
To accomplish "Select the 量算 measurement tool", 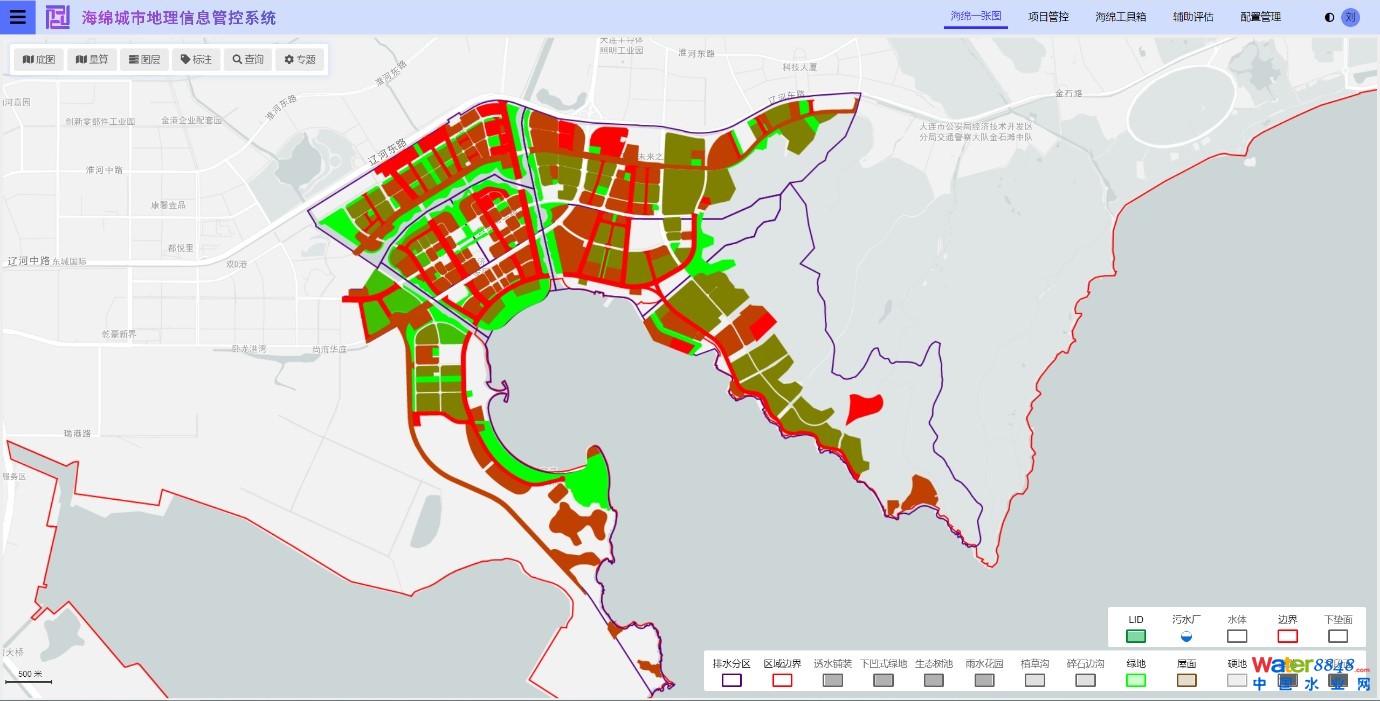I will (x=91, y=60).
